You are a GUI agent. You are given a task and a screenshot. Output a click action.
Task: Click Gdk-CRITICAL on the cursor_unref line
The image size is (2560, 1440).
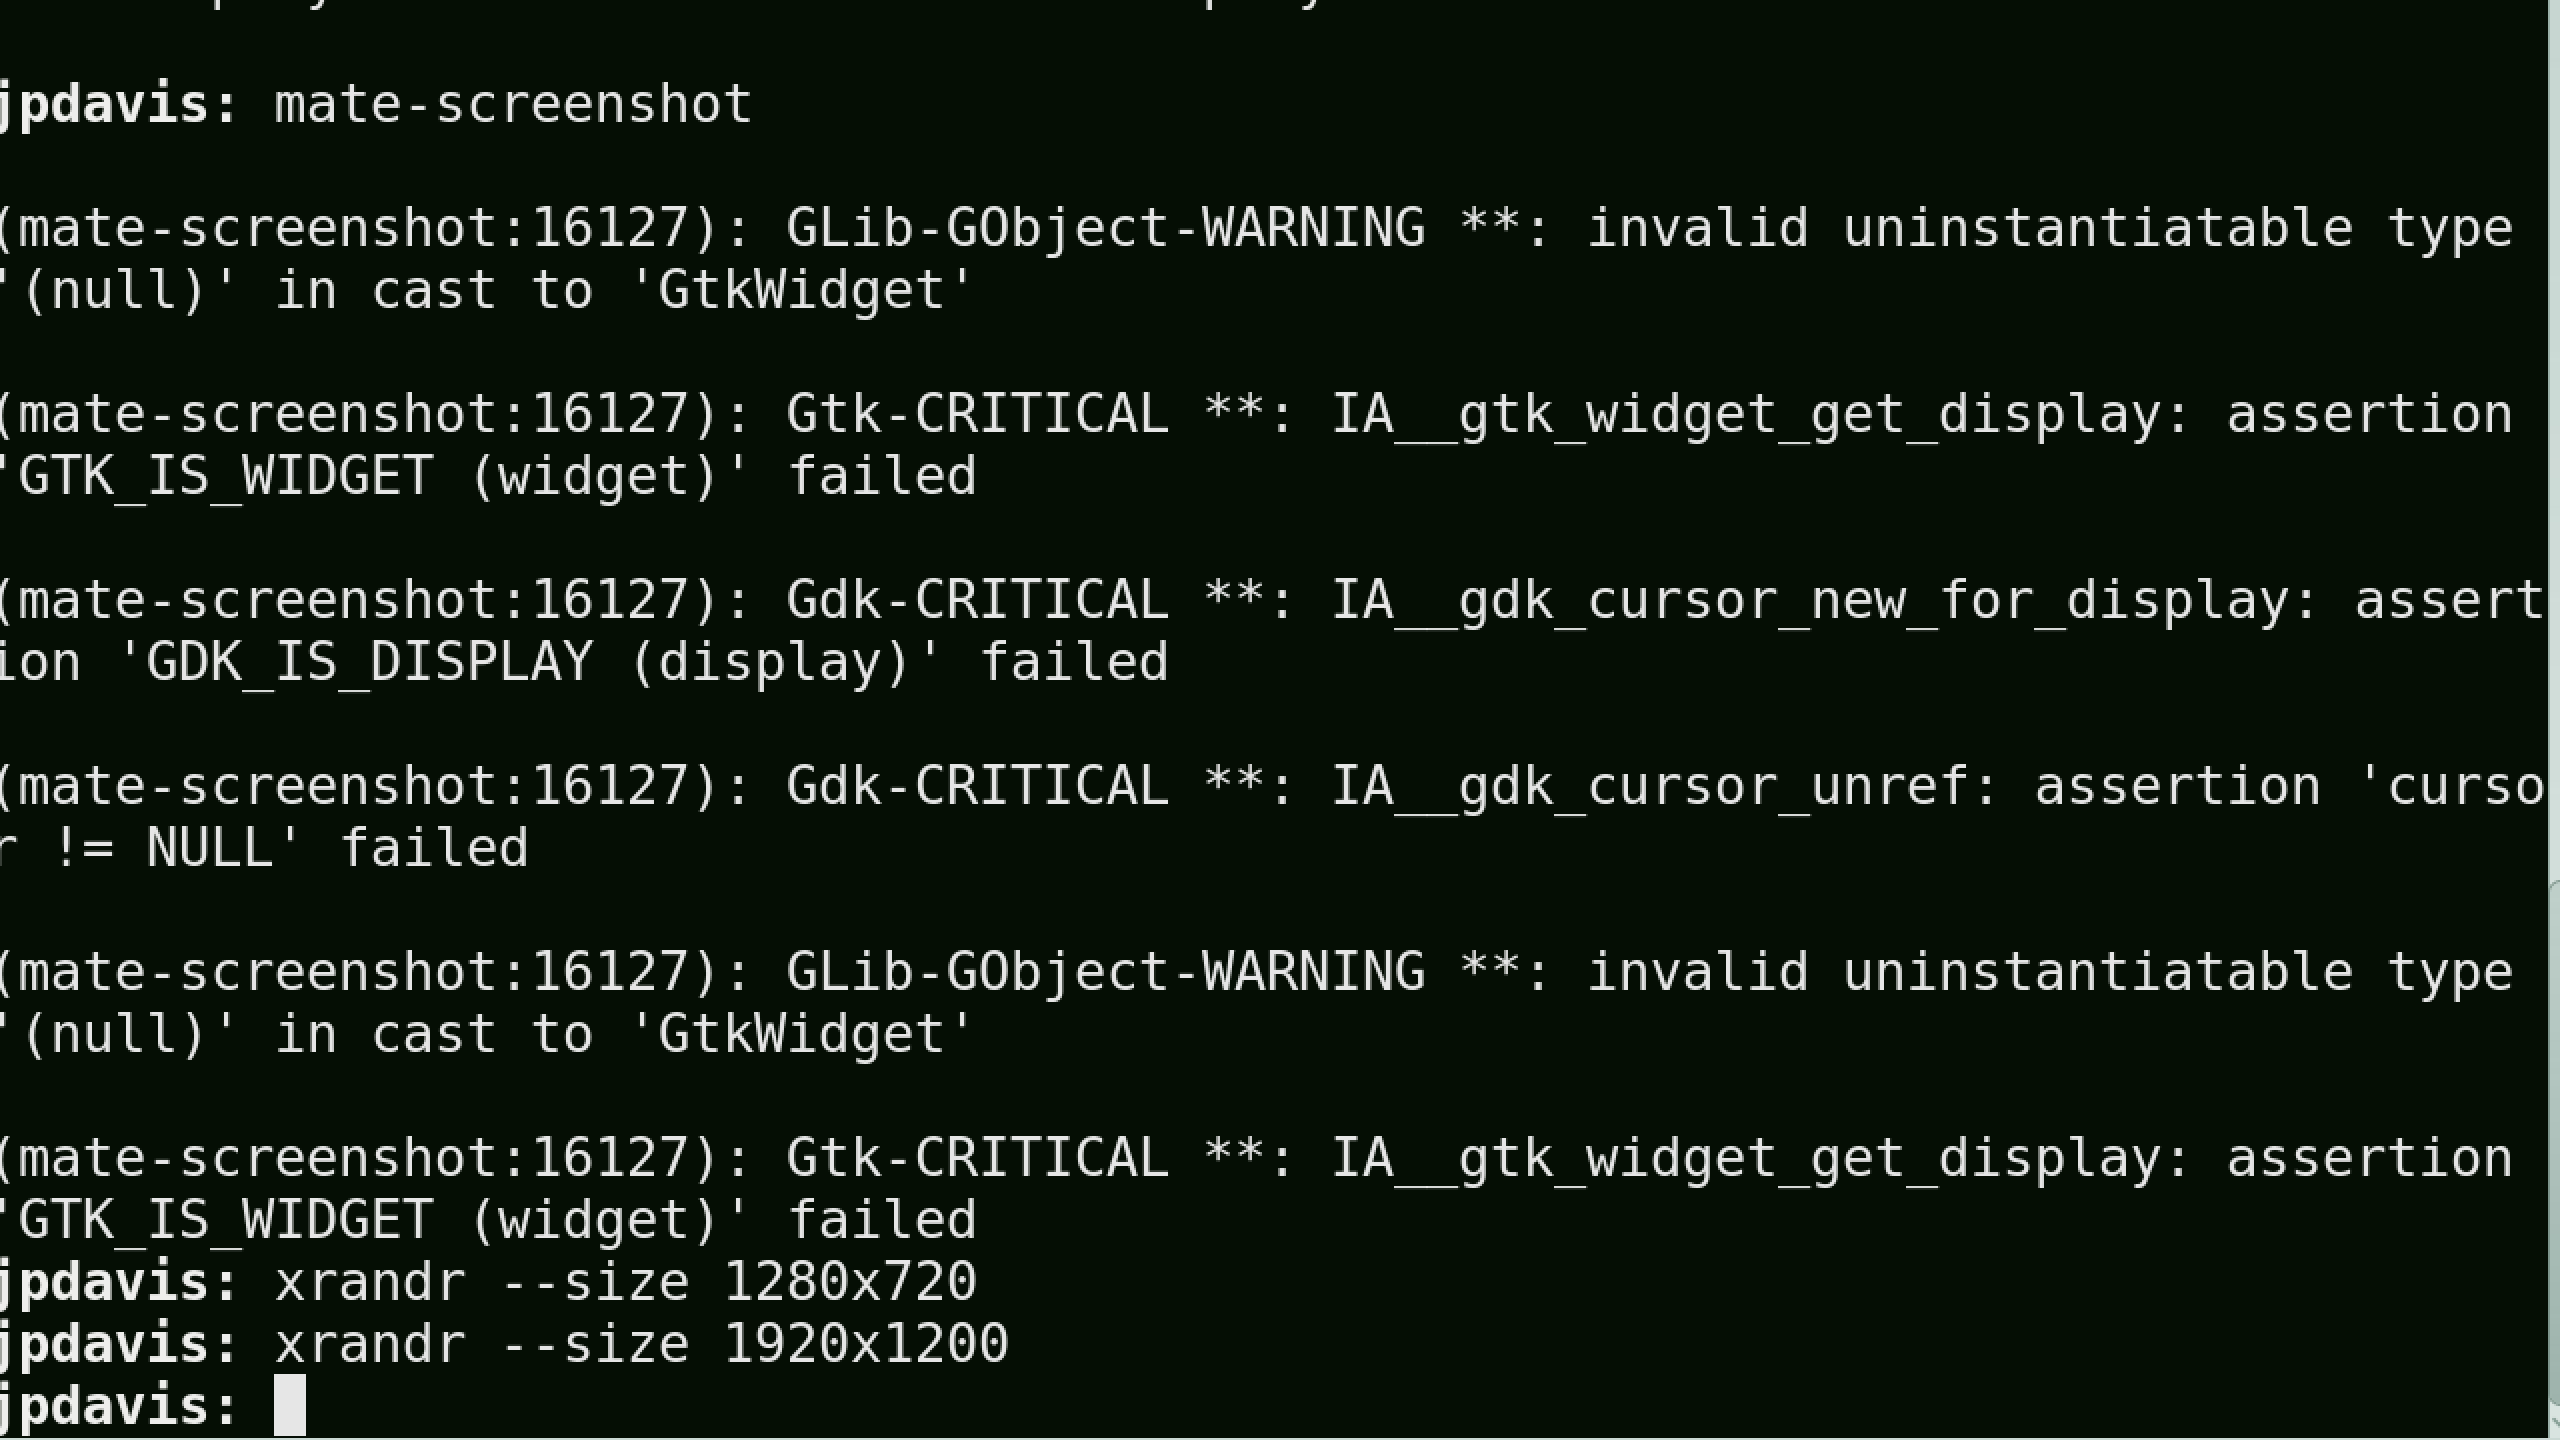point(977,786)
